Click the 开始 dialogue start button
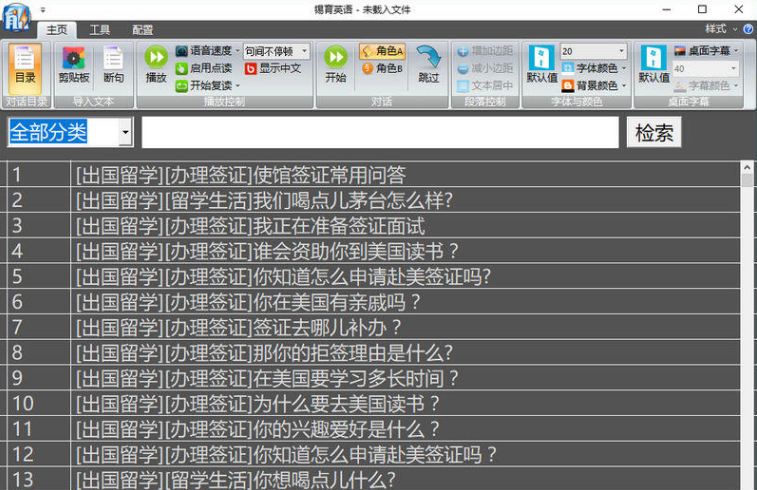The image size is (757, 490). [x=336, y=65]
